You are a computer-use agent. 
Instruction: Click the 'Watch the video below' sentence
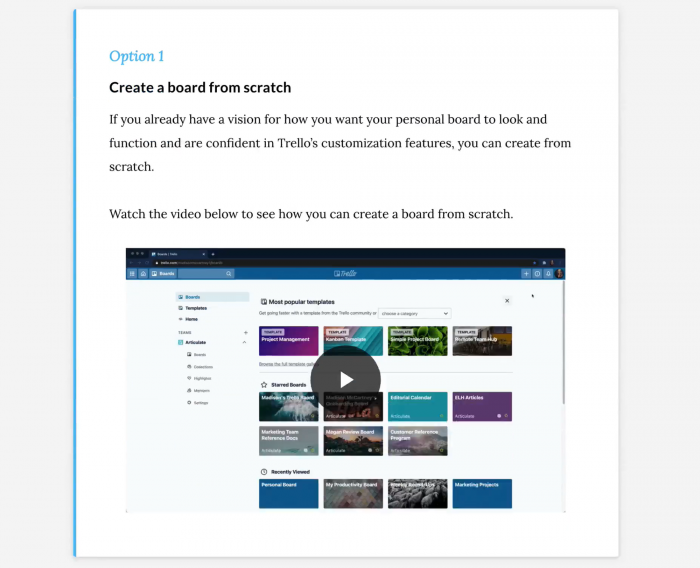[311, 214]
